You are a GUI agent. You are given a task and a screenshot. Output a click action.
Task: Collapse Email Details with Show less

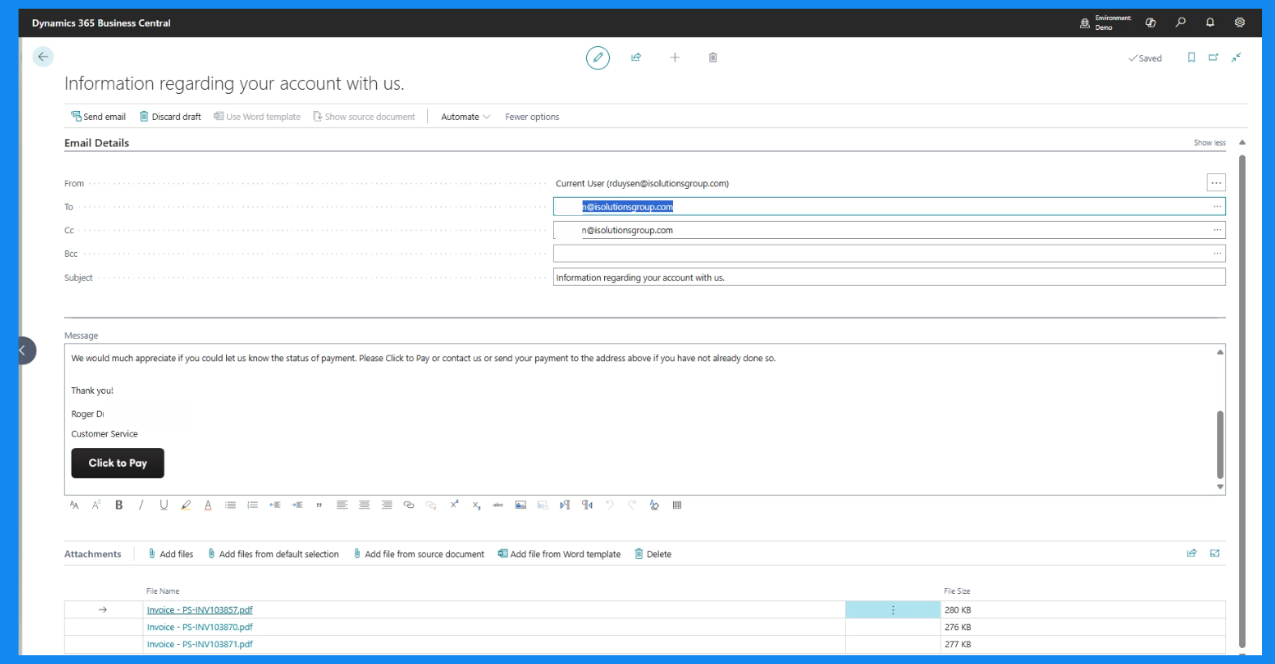1209,143
